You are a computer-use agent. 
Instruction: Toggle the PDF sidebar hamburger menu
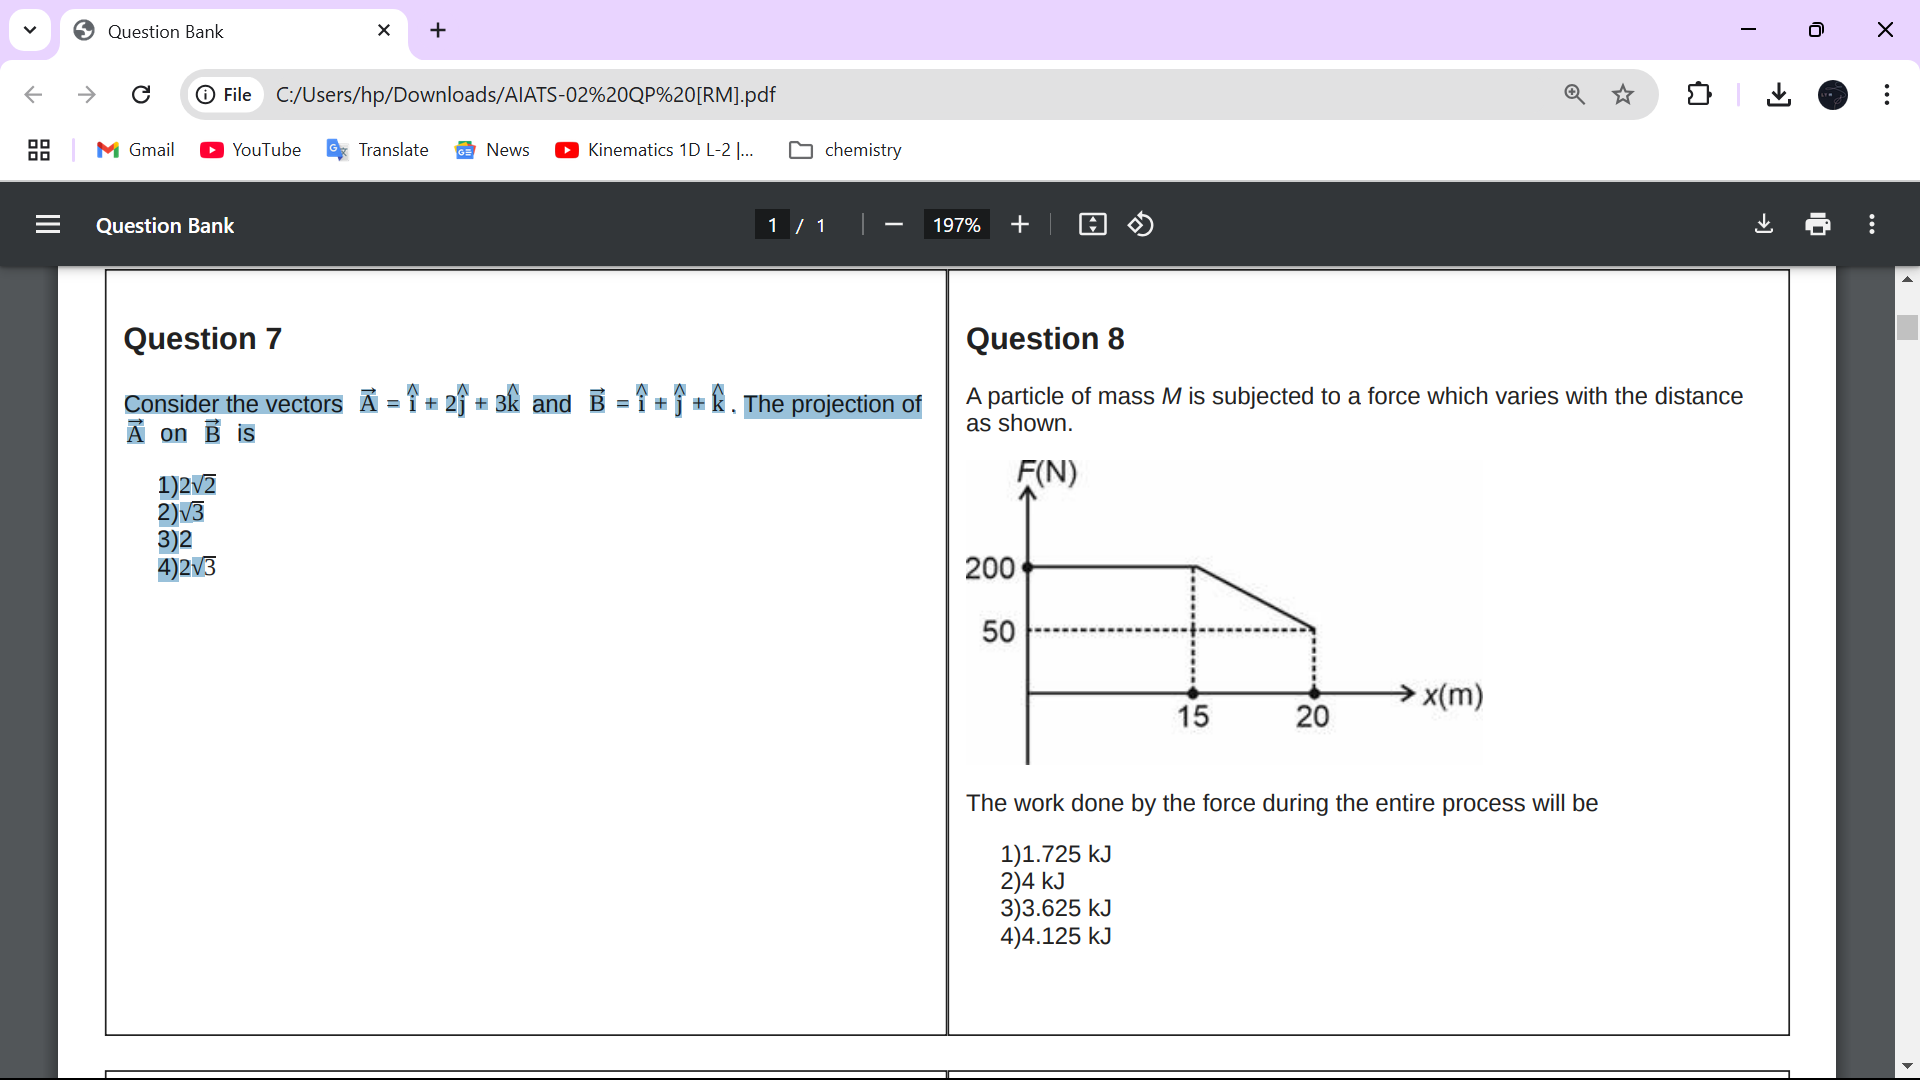(48, 225)
